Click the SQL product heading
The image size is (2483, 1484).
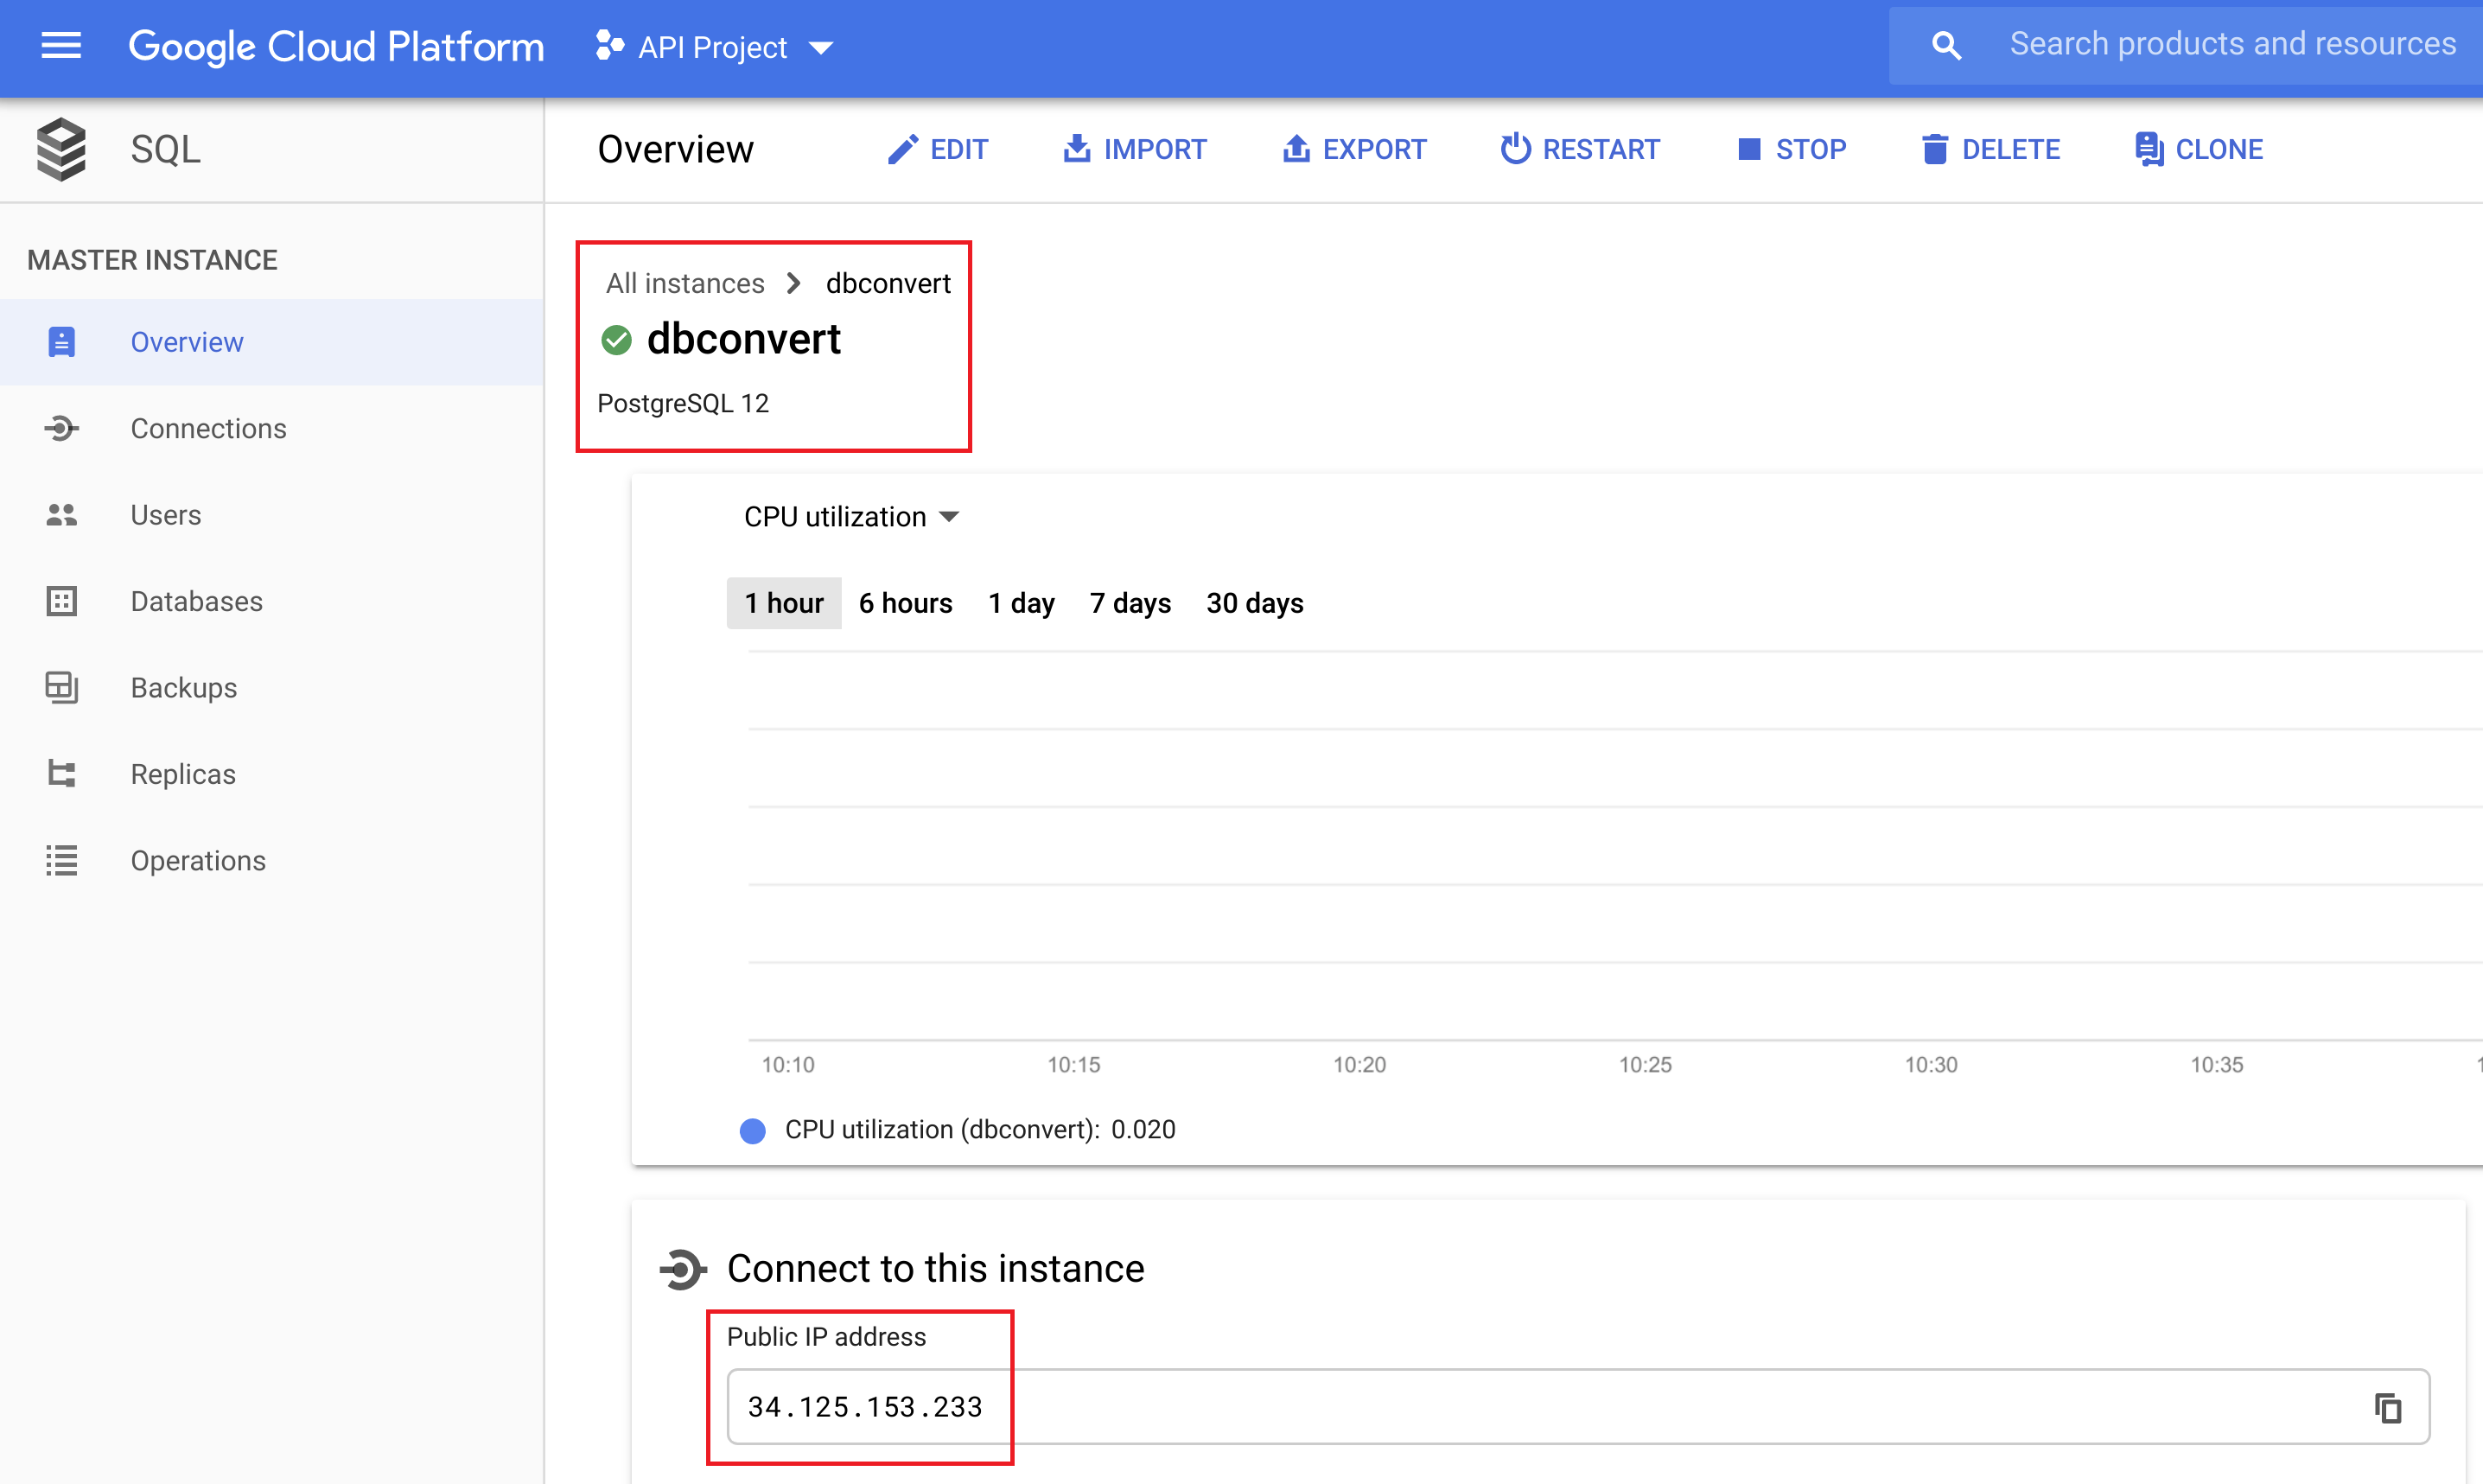point(166,150)
